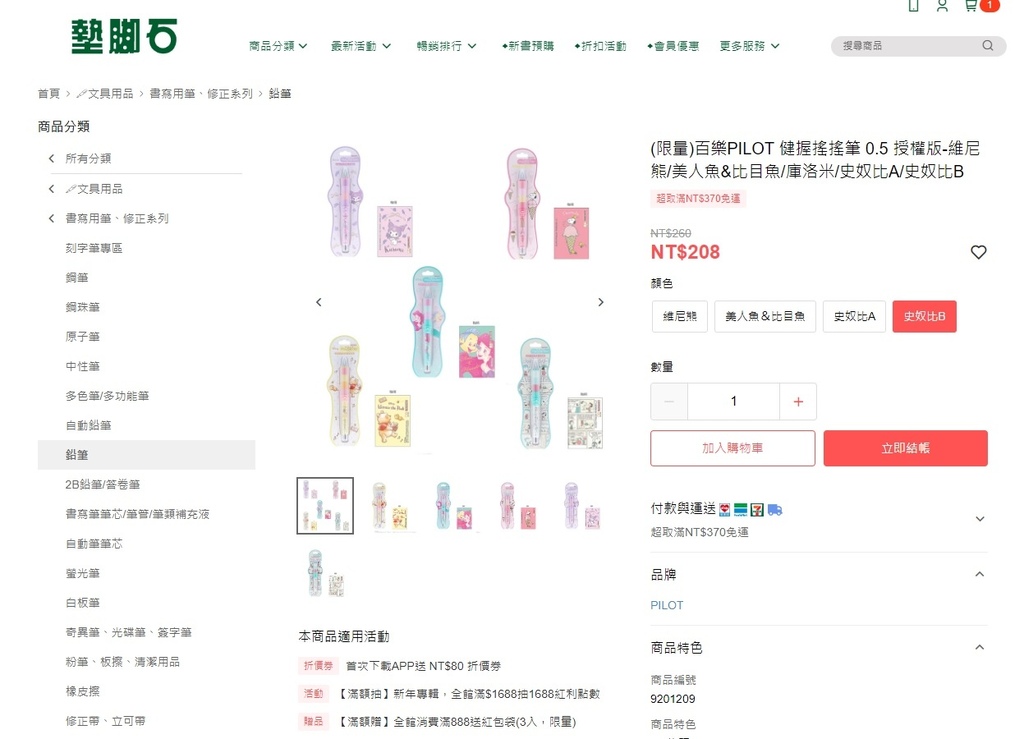Viewport: 1024px width, 739px height.
Task: Open the shopping cart icon
Action: click(x=970, y=6)
